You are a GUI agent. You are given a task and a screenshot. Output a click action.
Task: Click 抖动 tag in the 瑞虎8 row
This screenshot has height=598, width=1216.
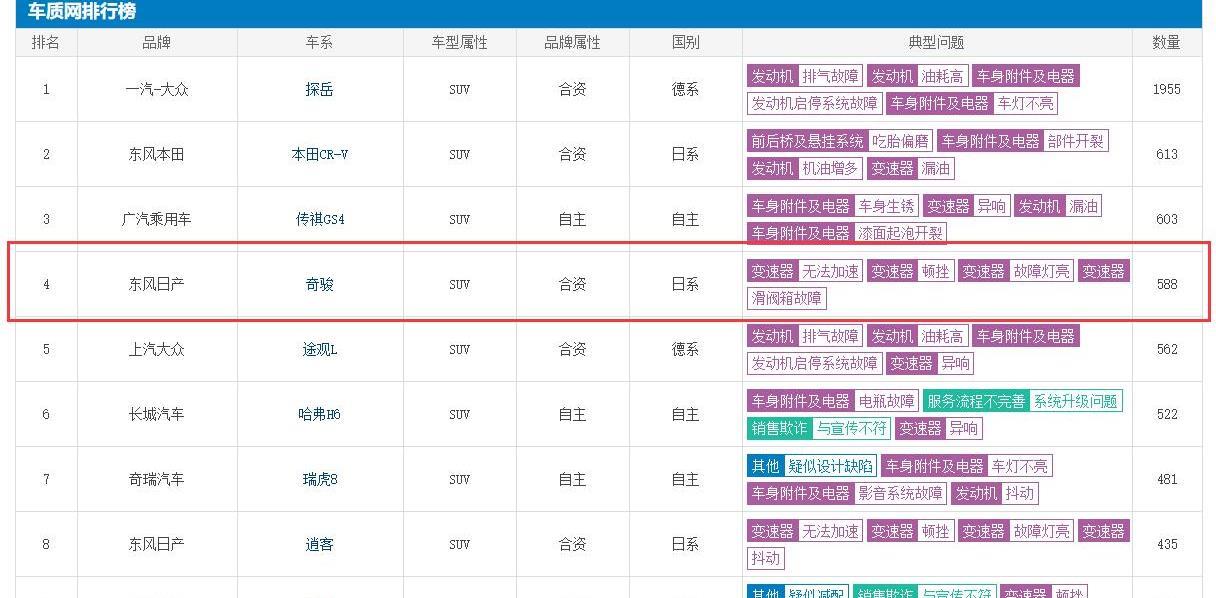[1019, 493]
